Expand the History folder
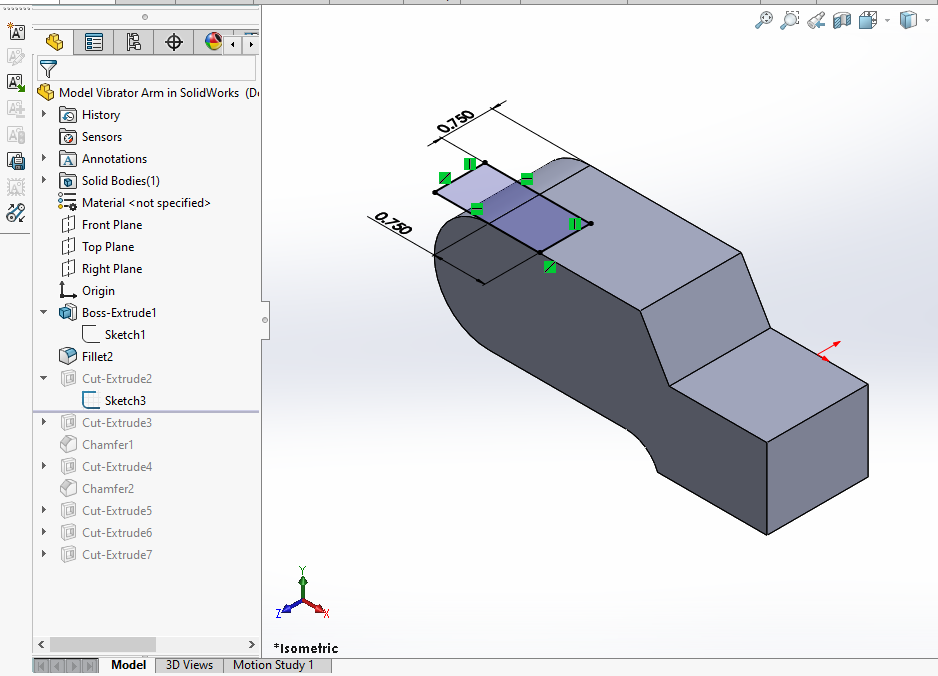Image resolution: width=938 pixels, height=676 pixels. click(44, 115)
